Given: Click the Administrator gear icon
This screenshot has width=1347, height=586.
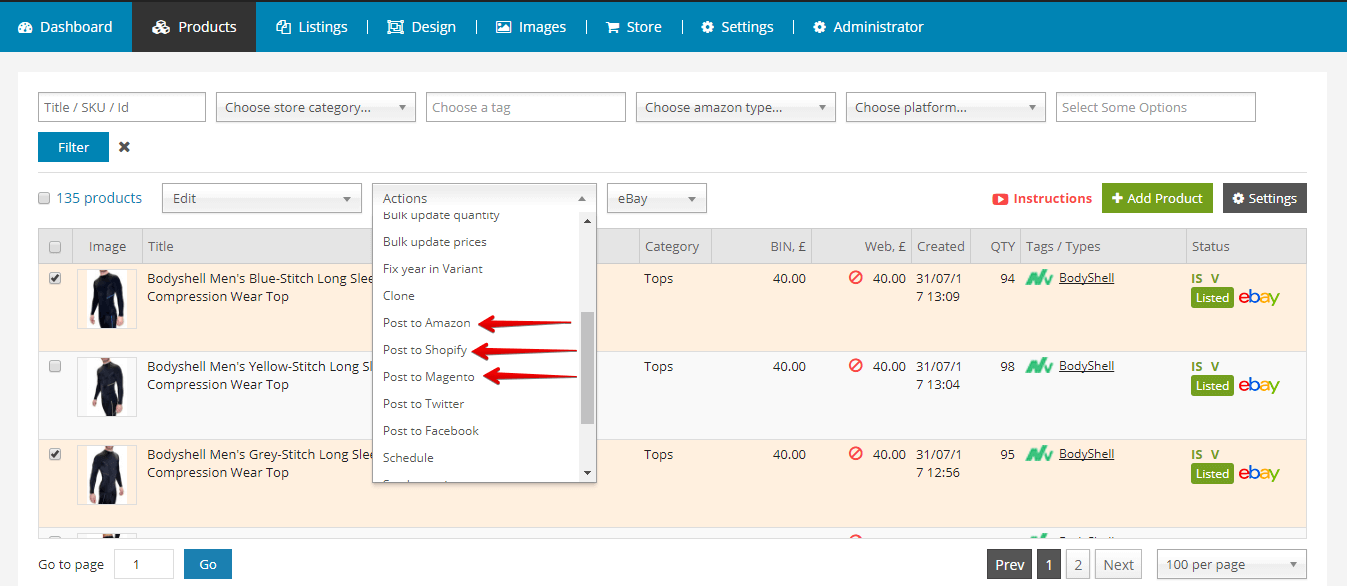Looking at the screenshot, I should 818,27.
